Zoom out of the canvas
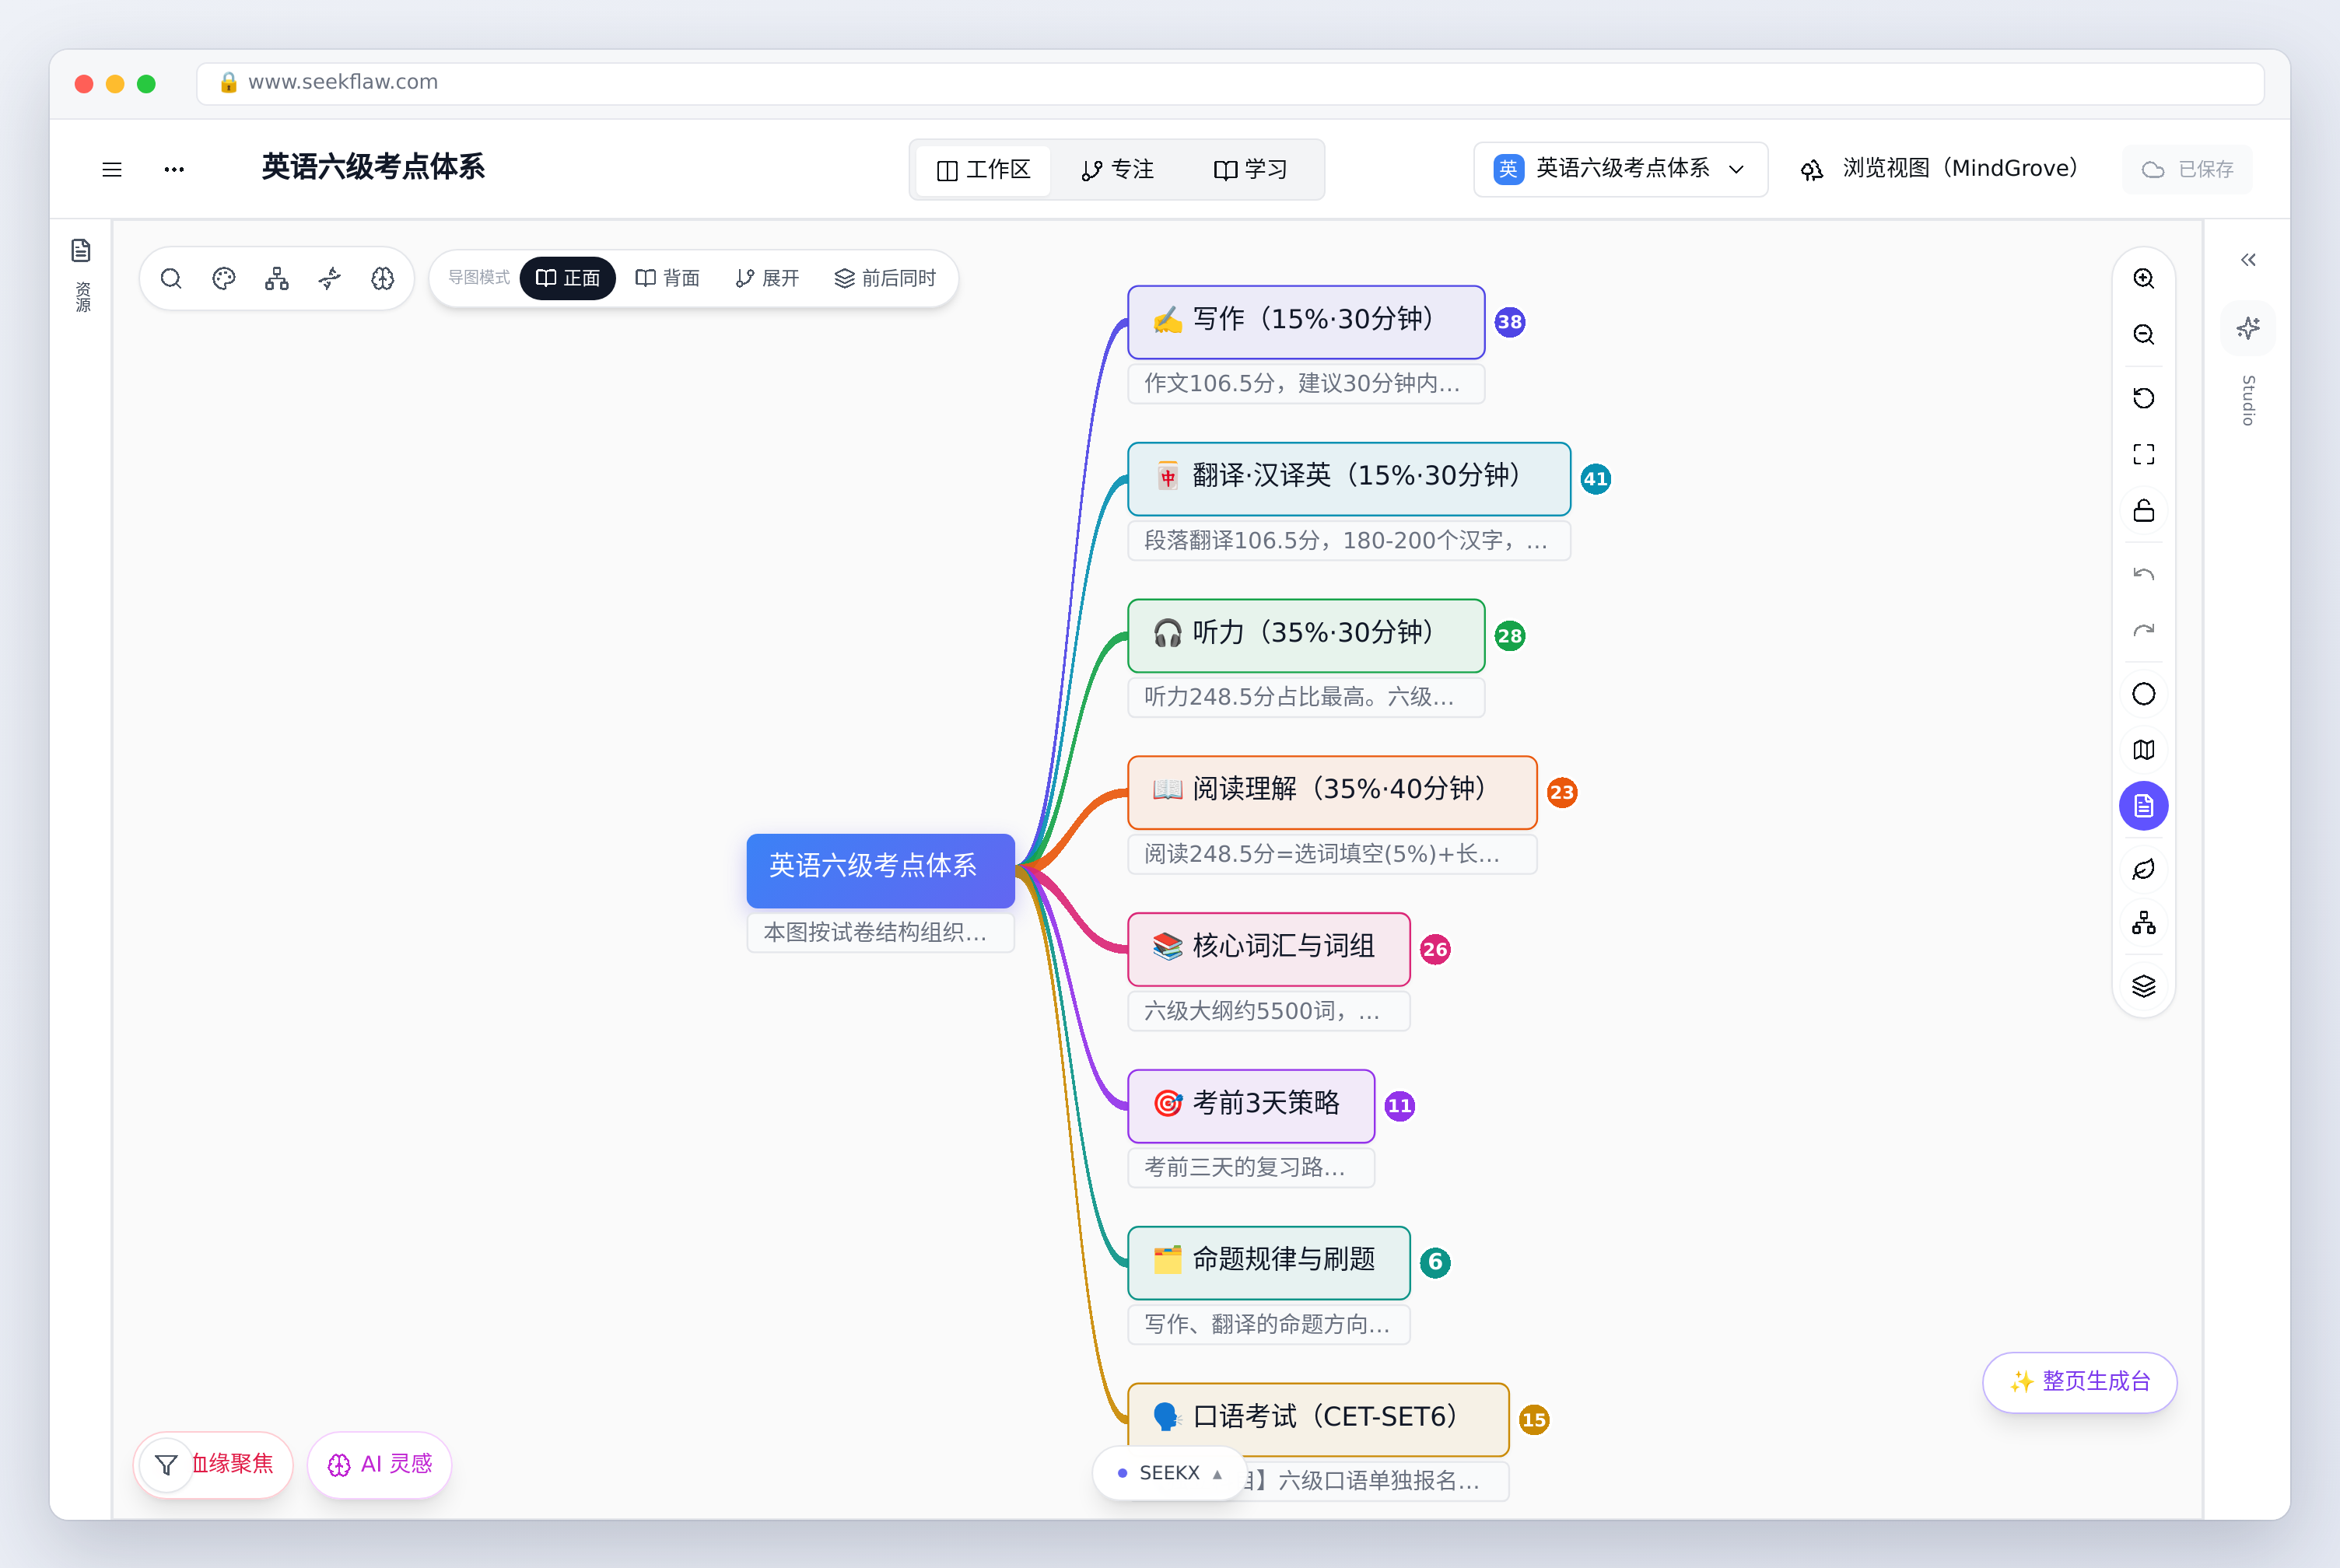Viewport: 2340px width, 1568px height. [2143, 334]
